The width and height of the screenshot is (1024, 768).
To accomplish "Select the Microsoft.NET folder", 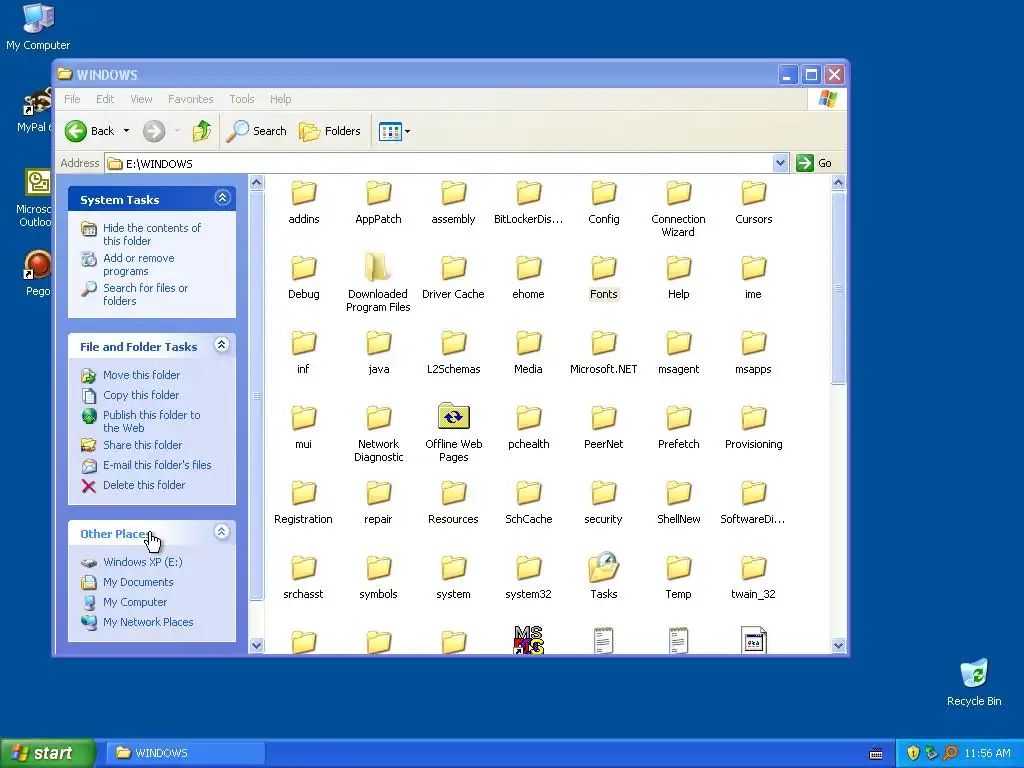I will (603, 344).
